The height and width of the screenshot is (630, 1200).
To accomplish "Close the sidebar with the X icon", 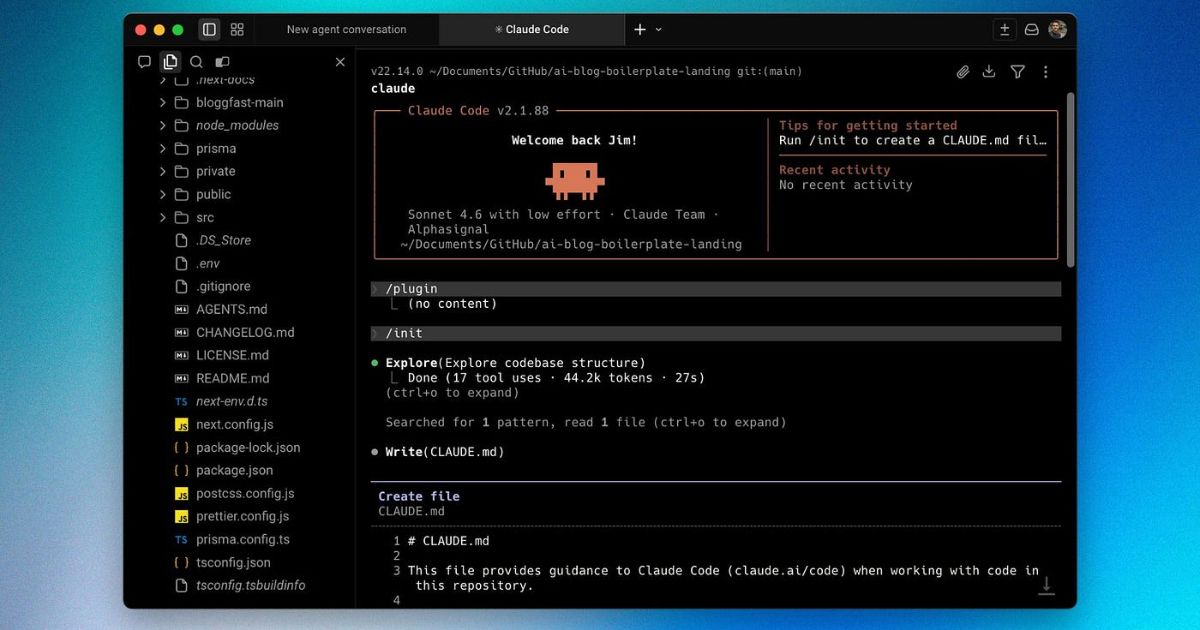I will [x=340, y=62].
